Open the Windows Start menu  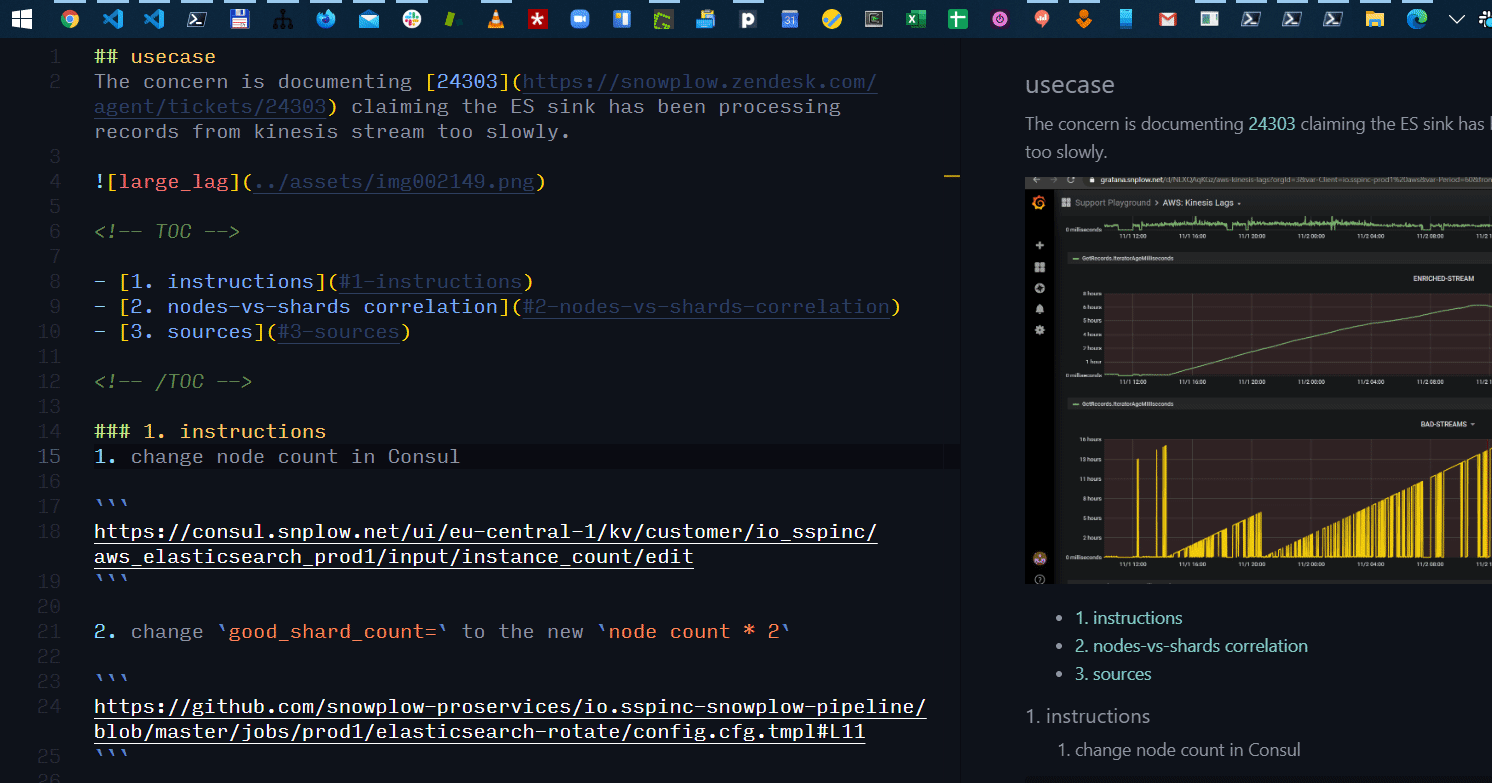click(20, 18)
